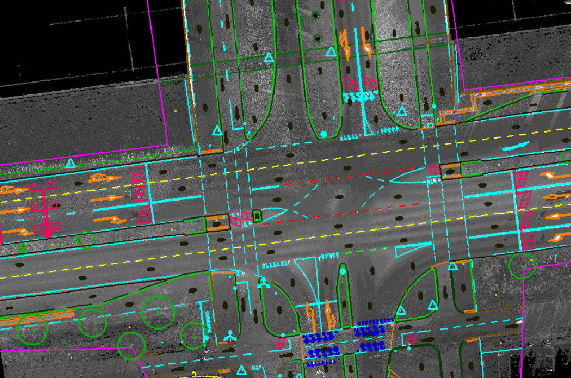The height and width of the screenshot is (378, 571).
Task: Select the cyan pedestrian symbol near blue crosswalk
Action: [229, 336]
